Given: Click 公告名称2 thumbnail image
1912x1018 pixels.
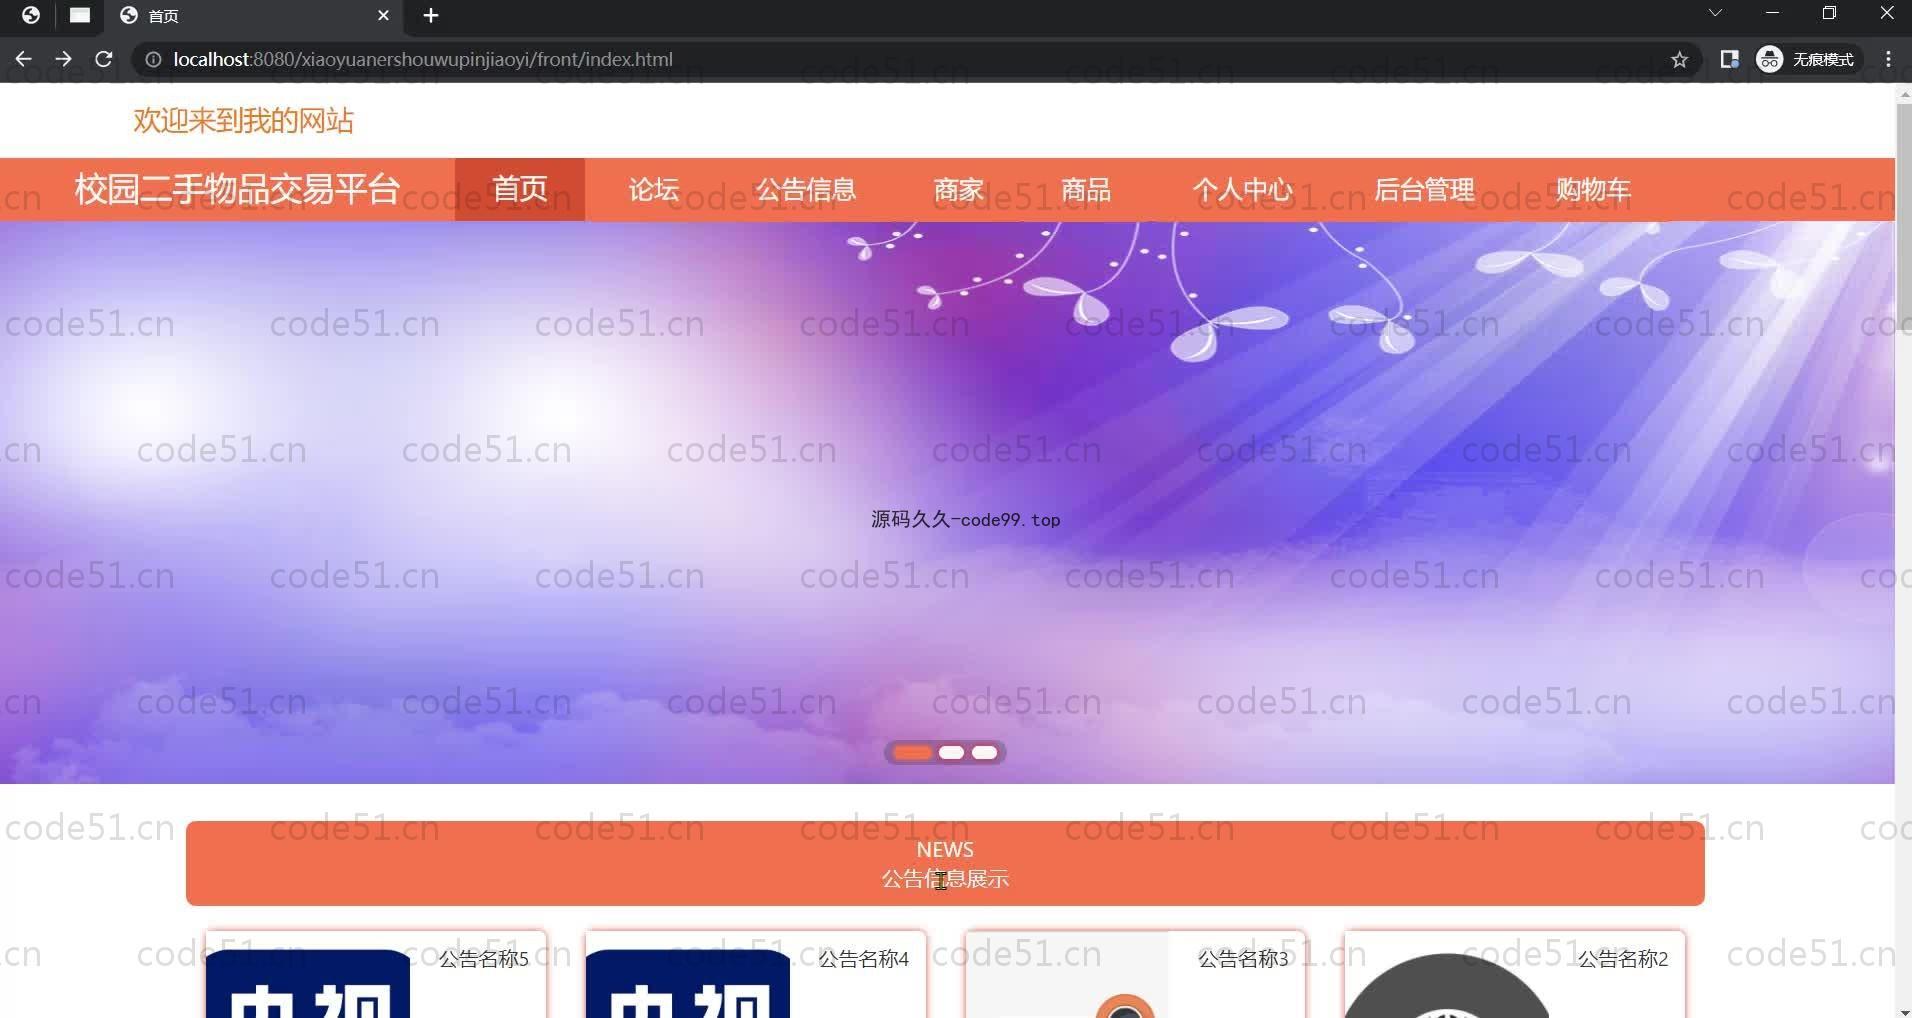Looking at the screenshot, I should [x=1448, y=984].
